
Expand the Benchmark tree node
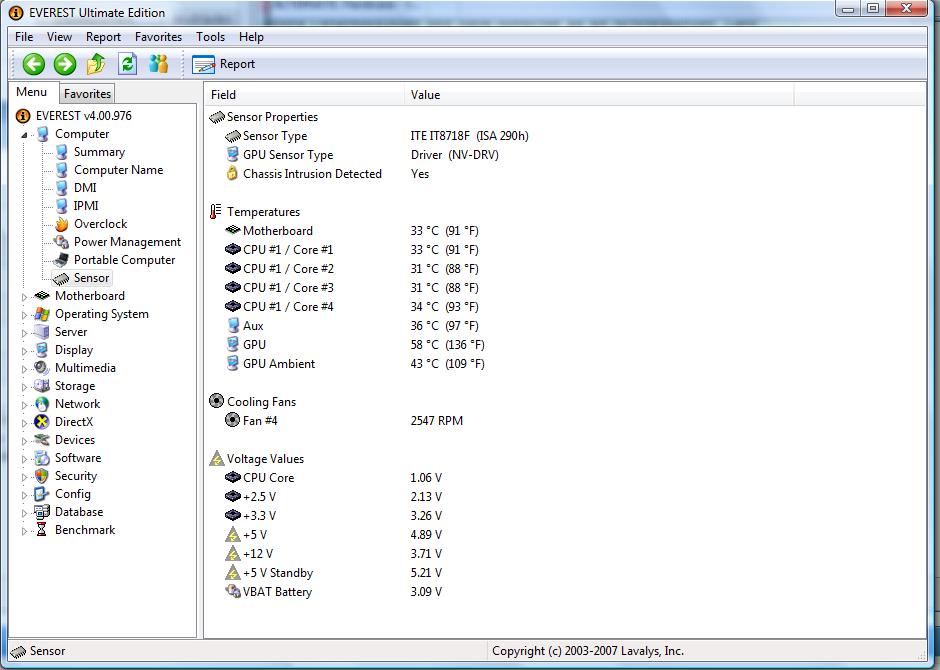tap(25, 531)
